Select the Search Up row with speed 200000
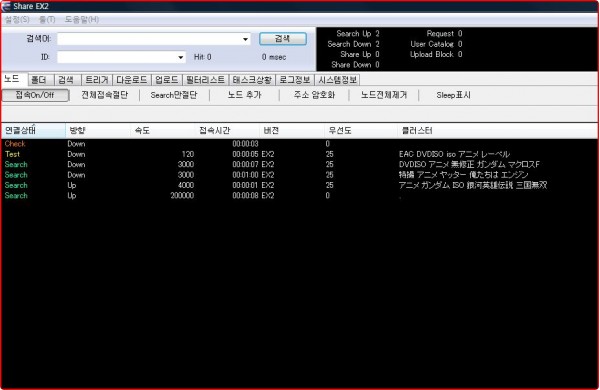 pyautogui.click(x=300, y=196)
